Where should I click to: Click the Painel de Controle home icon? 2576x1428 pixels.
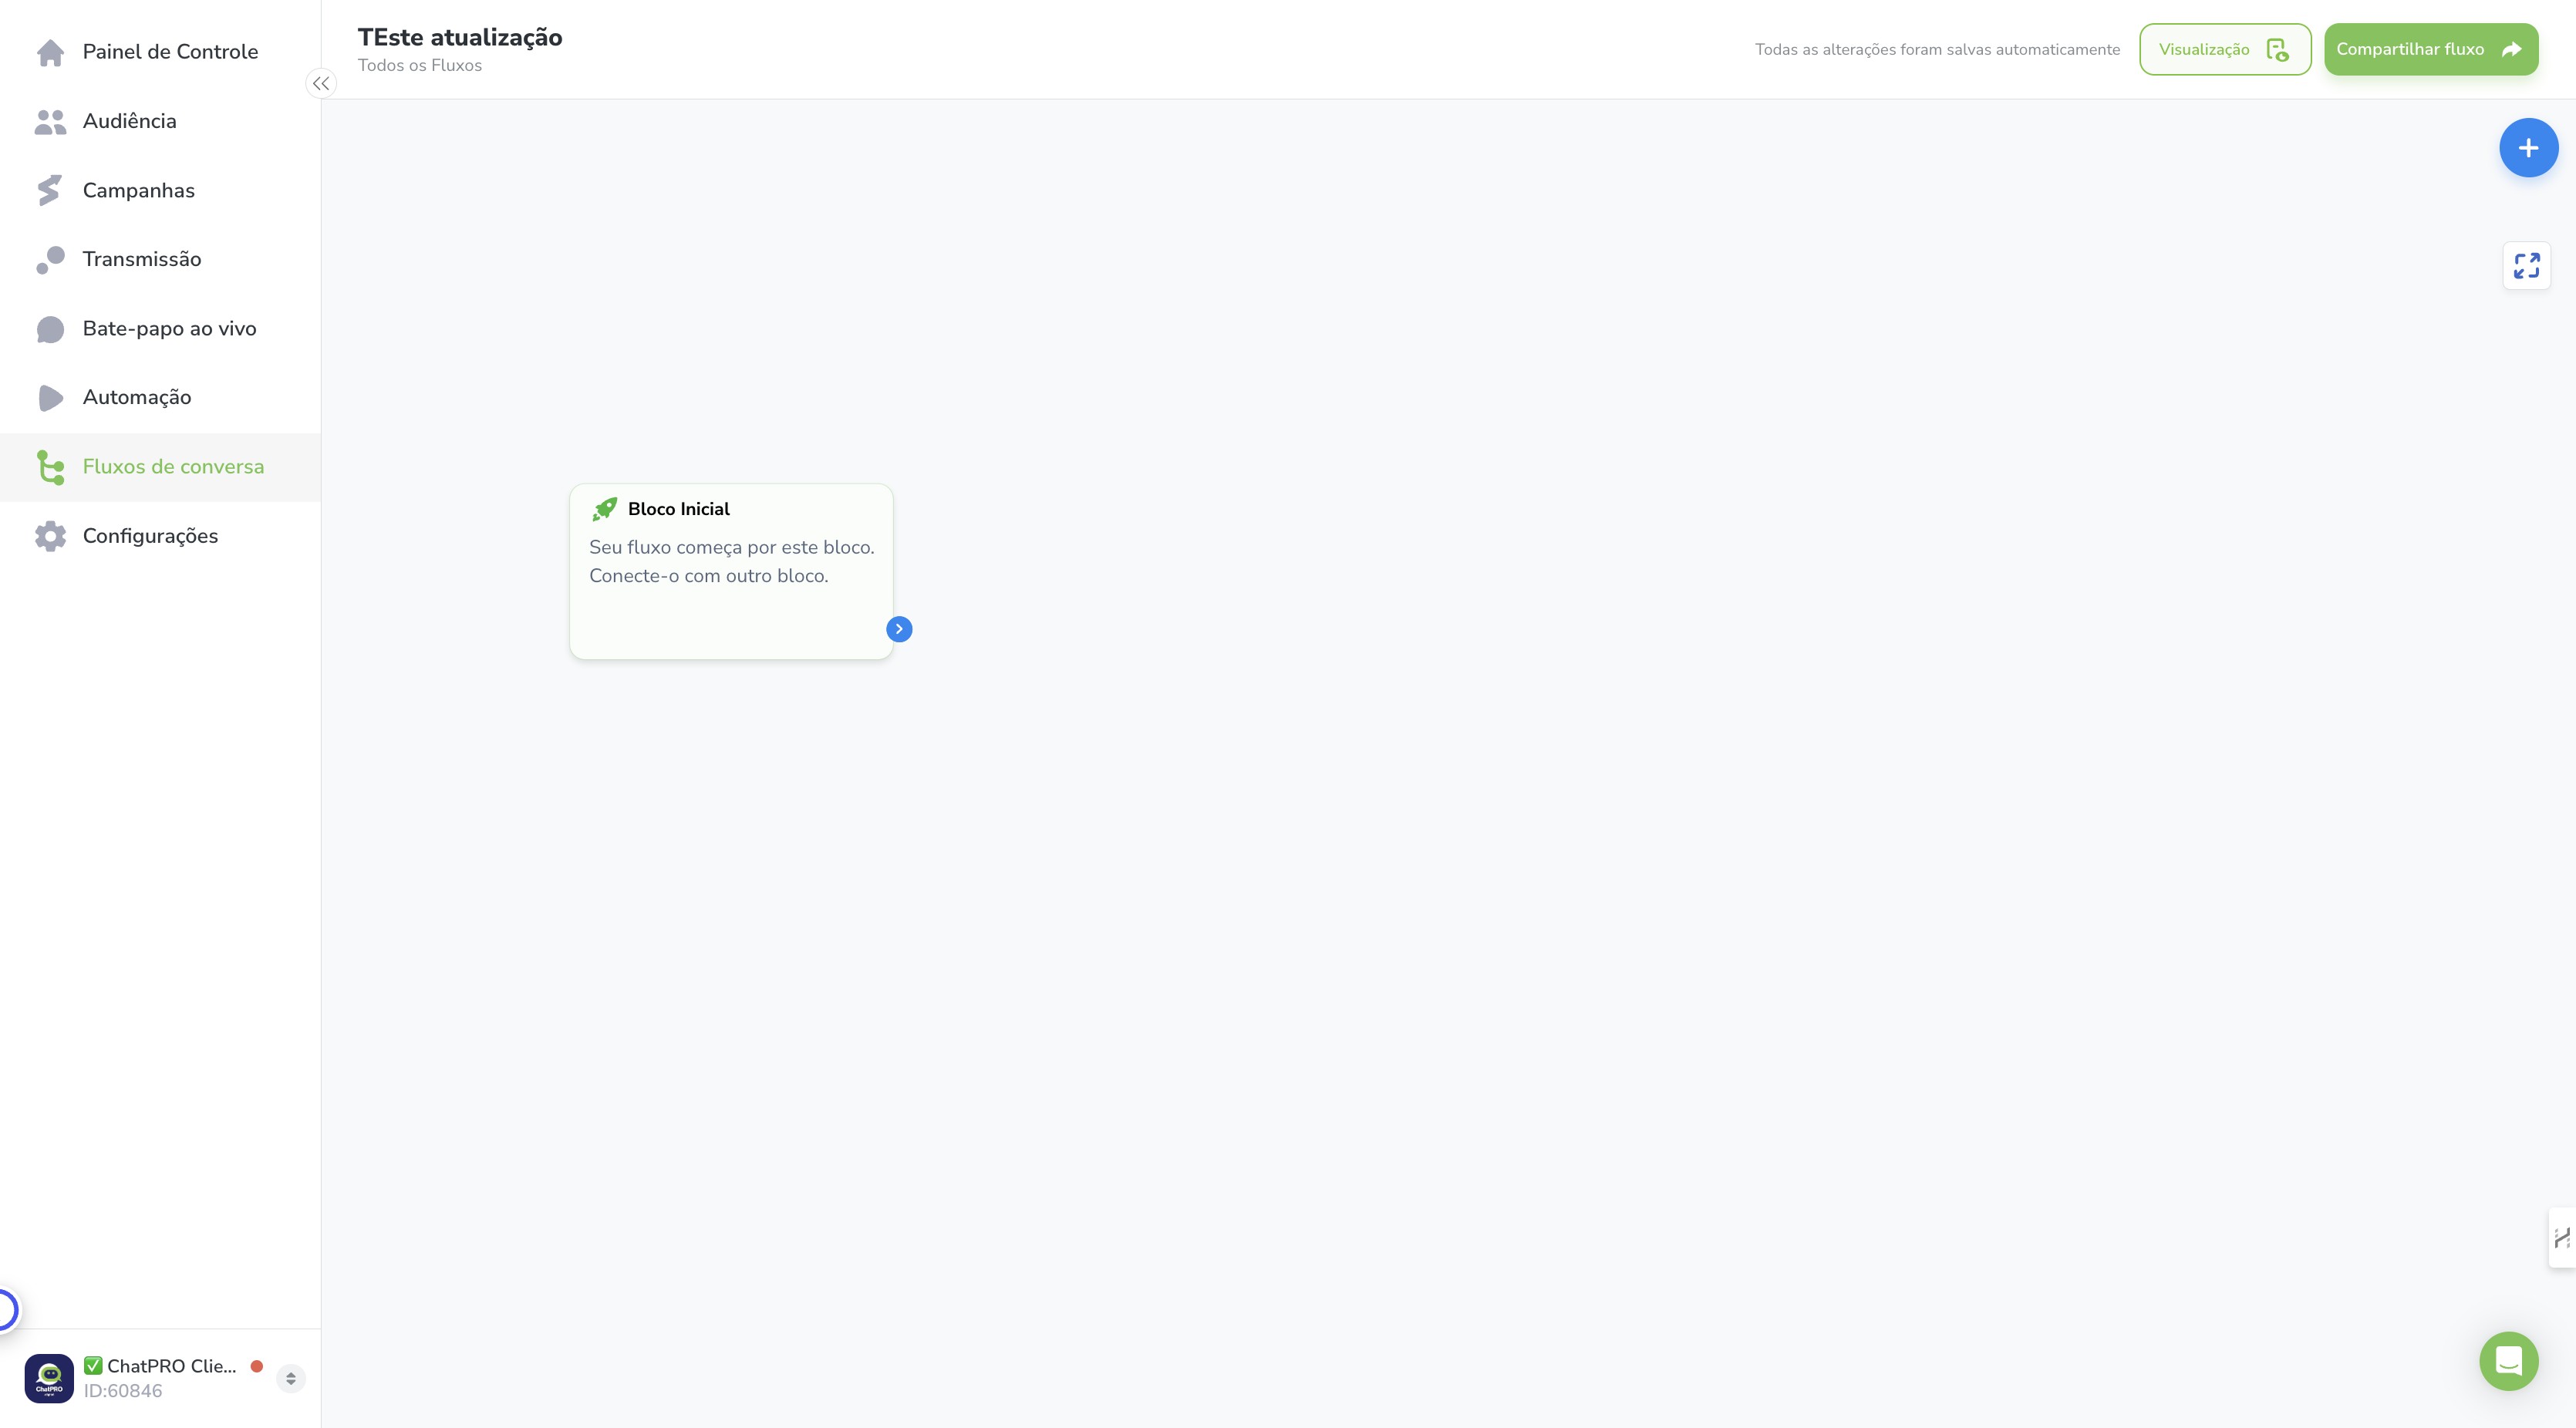click(x=50, y=52)
